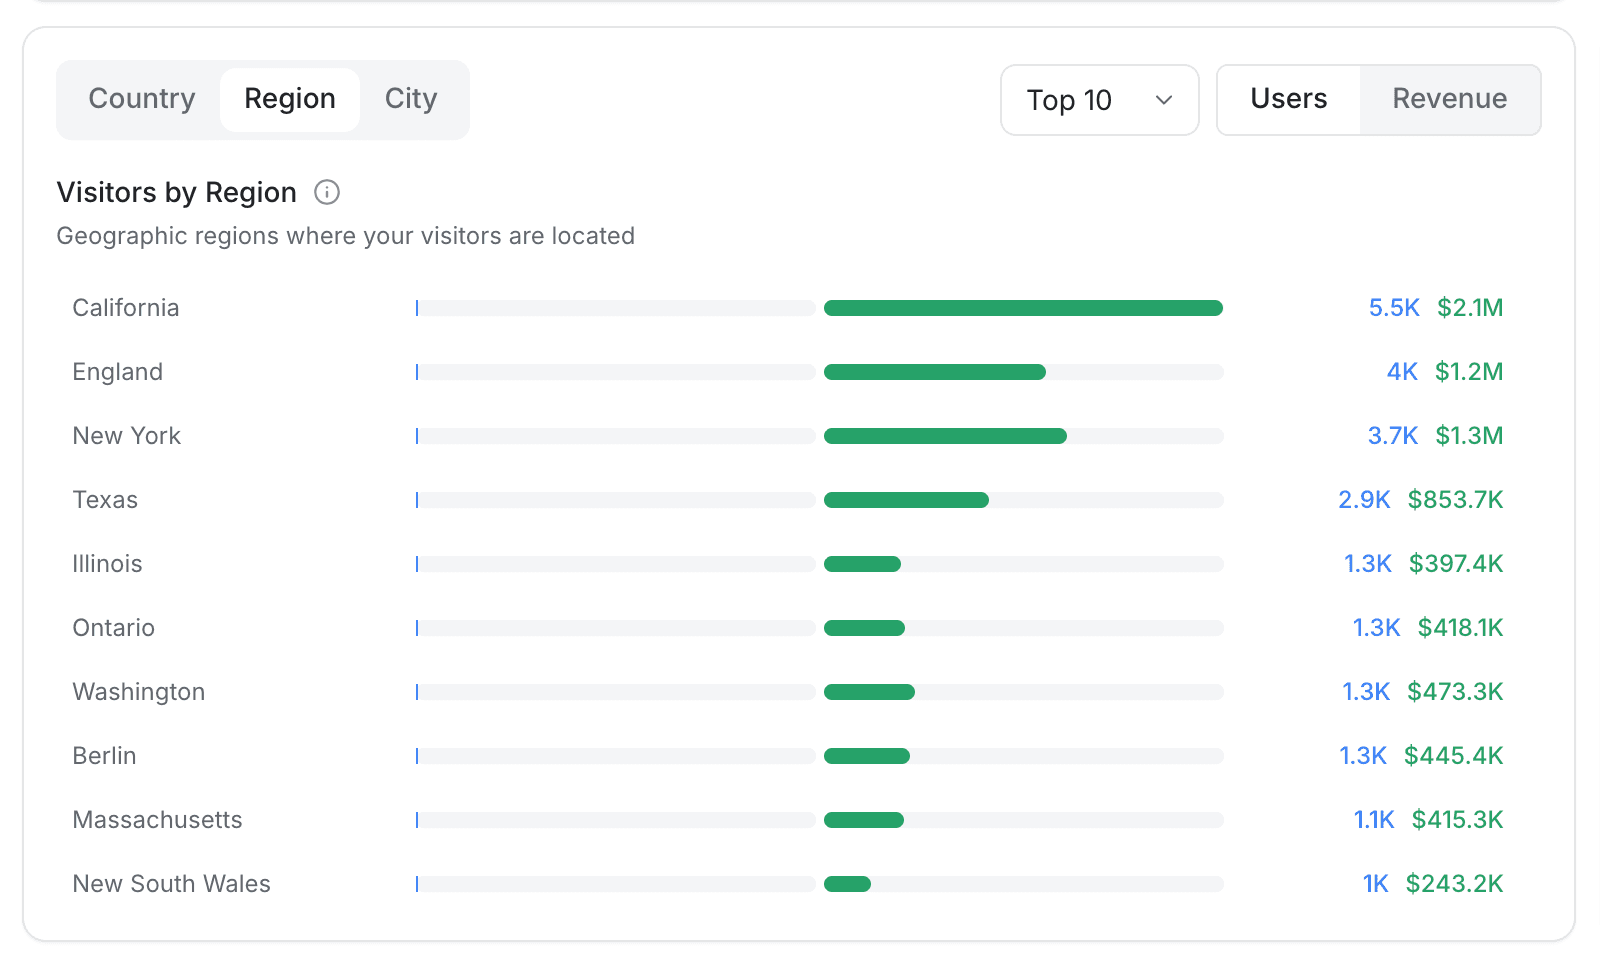Switch to the Country tab

click(142, 99)
